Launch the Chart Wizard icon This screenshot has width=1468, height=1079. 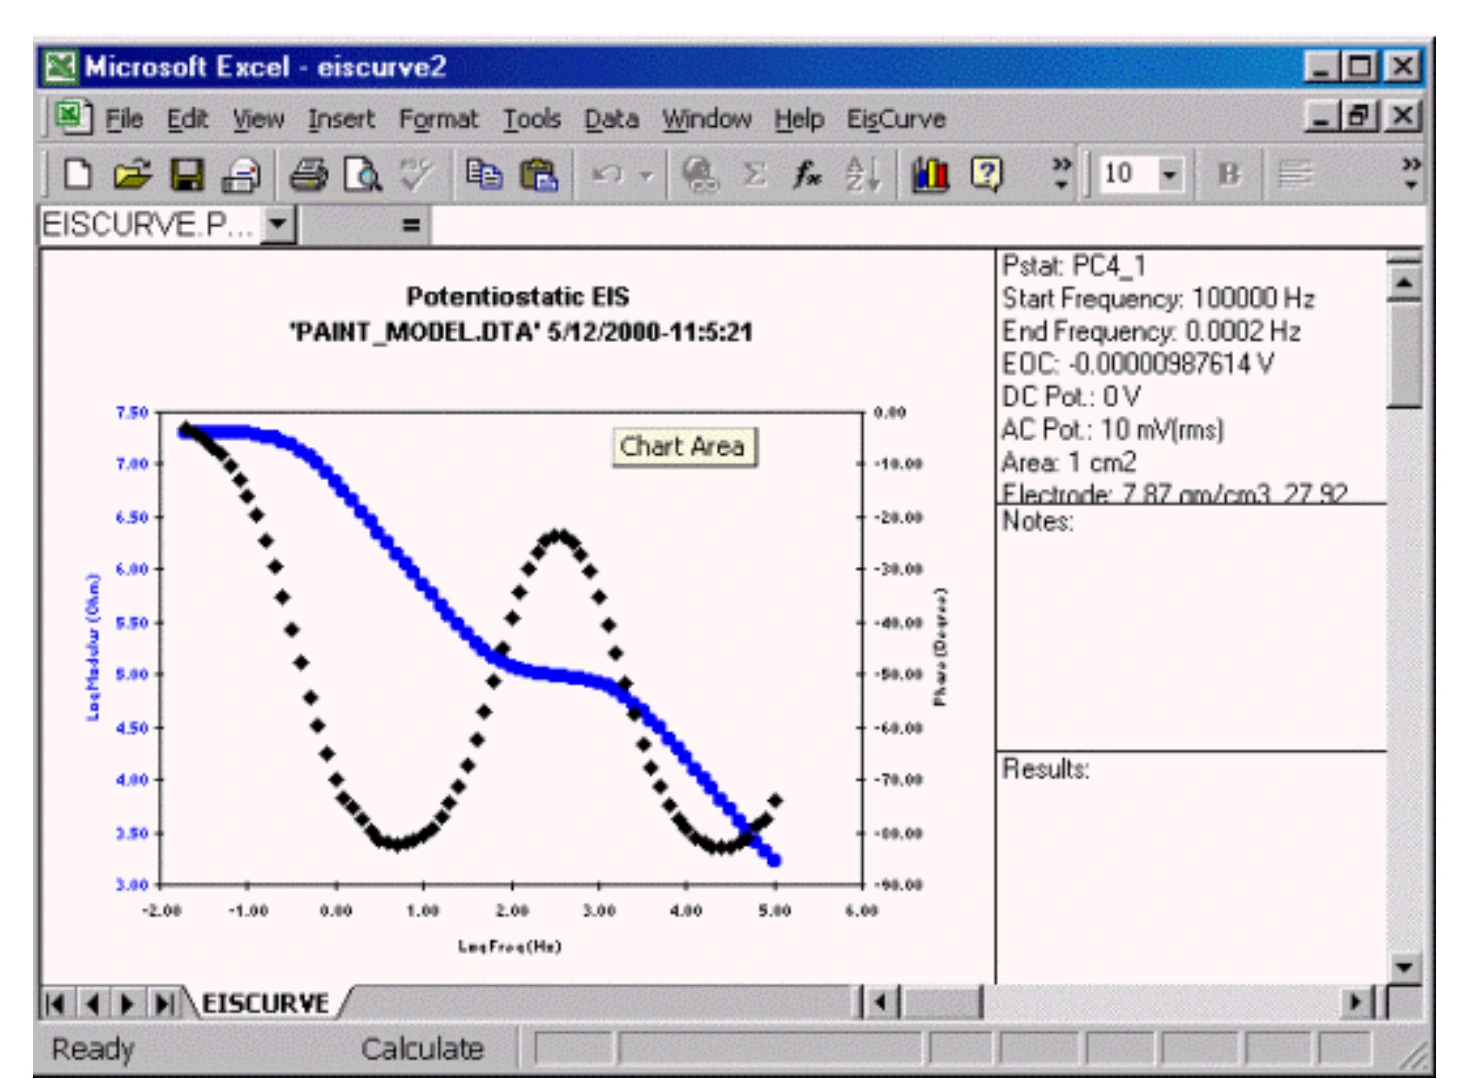click(x=930, y=175)
